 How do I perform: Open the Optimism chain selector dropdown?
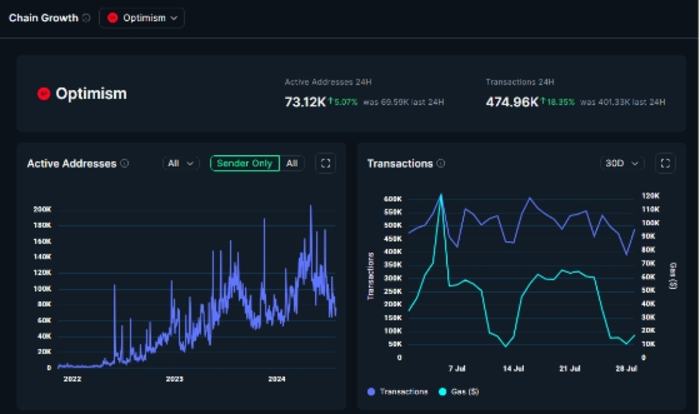pyautogui.click(x=142, y=18)
